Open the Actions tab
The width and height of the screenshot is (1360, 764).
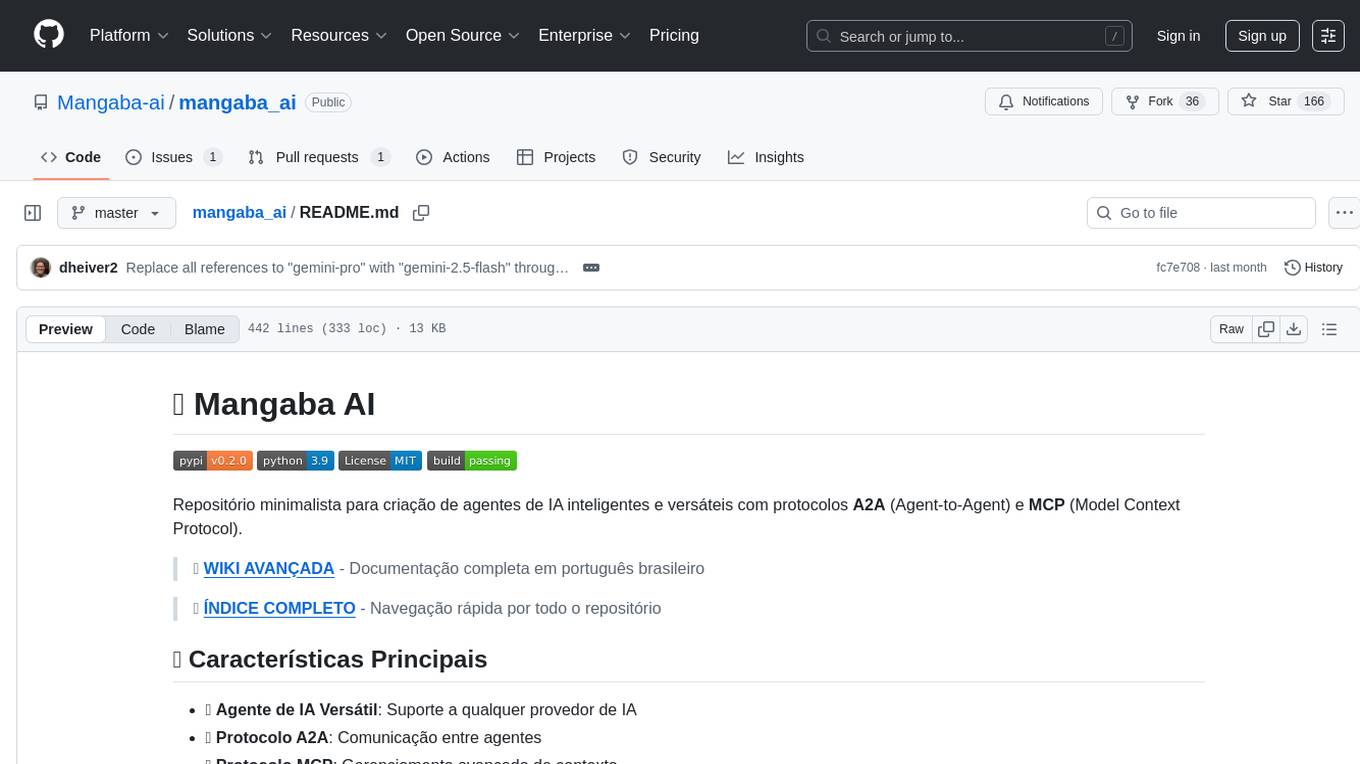click(x=453, y=157)
